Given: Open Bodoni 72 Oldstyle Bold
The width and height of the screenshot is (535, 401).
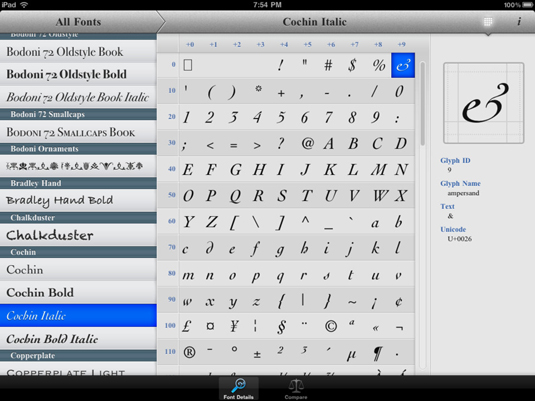Looking at the screenshot, I should pyautogui.click(x=78, y=74).
